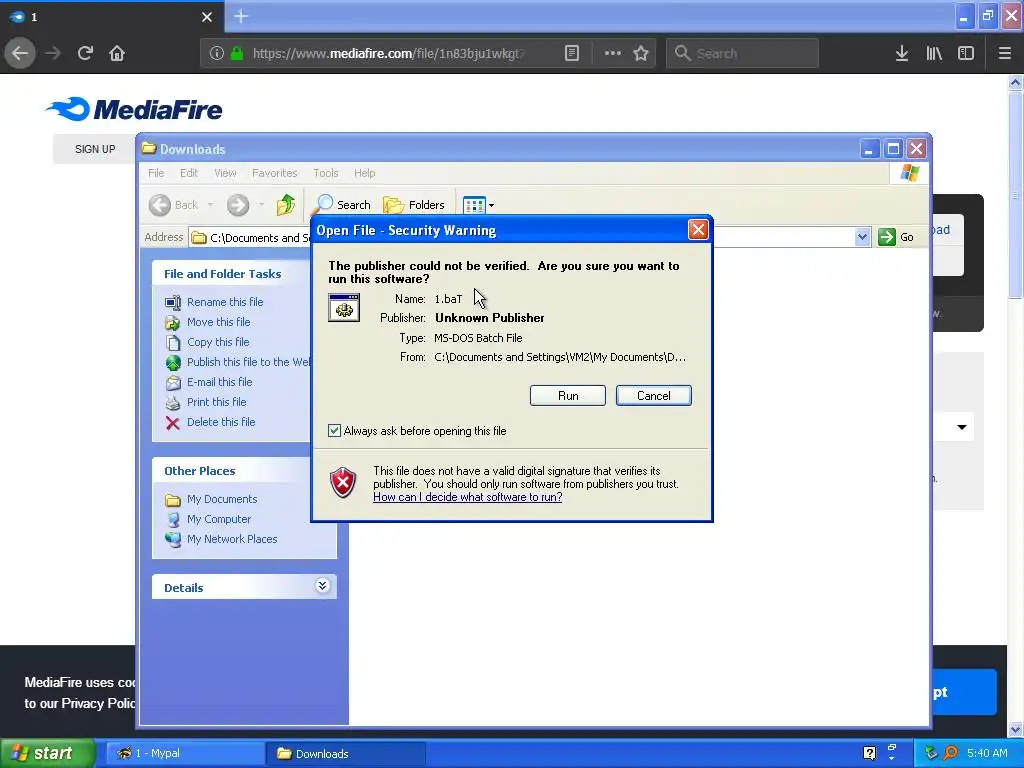Open a new browser tab
The image size is (1024, 768).
click(x=241, y=16)
